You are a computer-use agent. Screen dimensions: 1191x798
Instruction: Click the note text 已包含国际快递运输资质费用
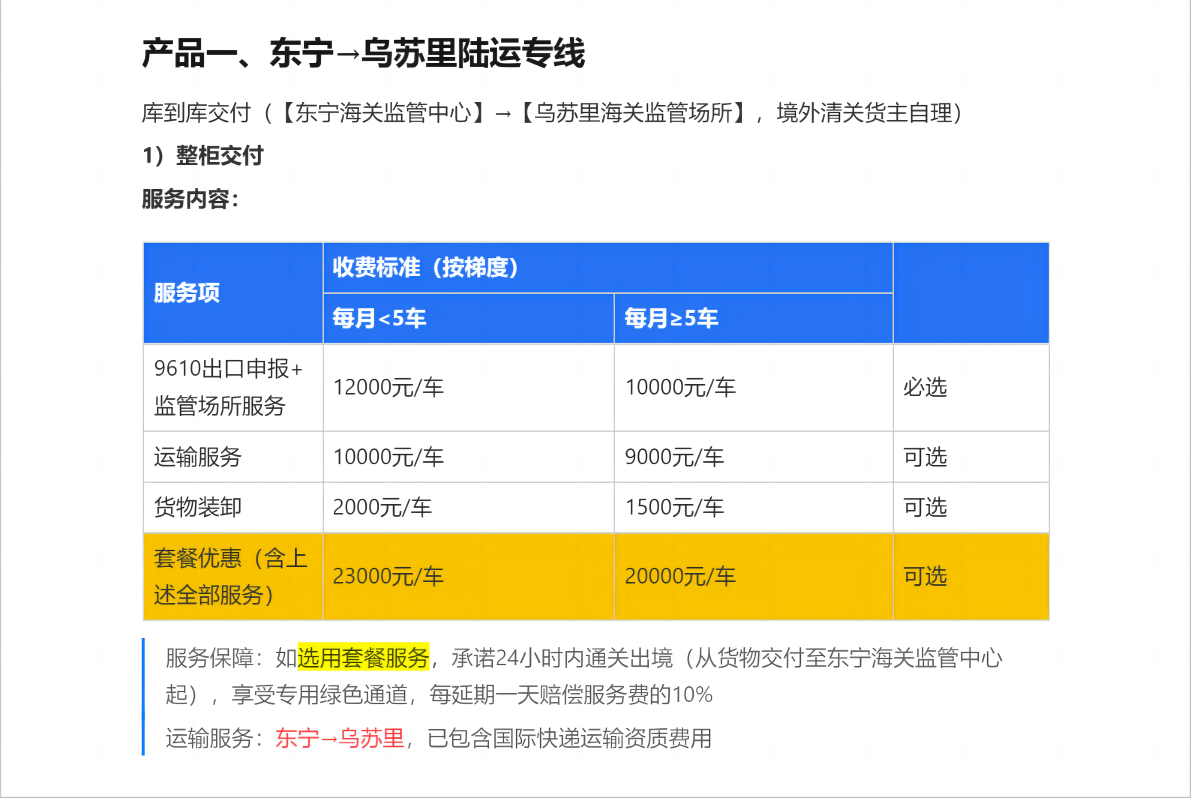click(570, 738)
